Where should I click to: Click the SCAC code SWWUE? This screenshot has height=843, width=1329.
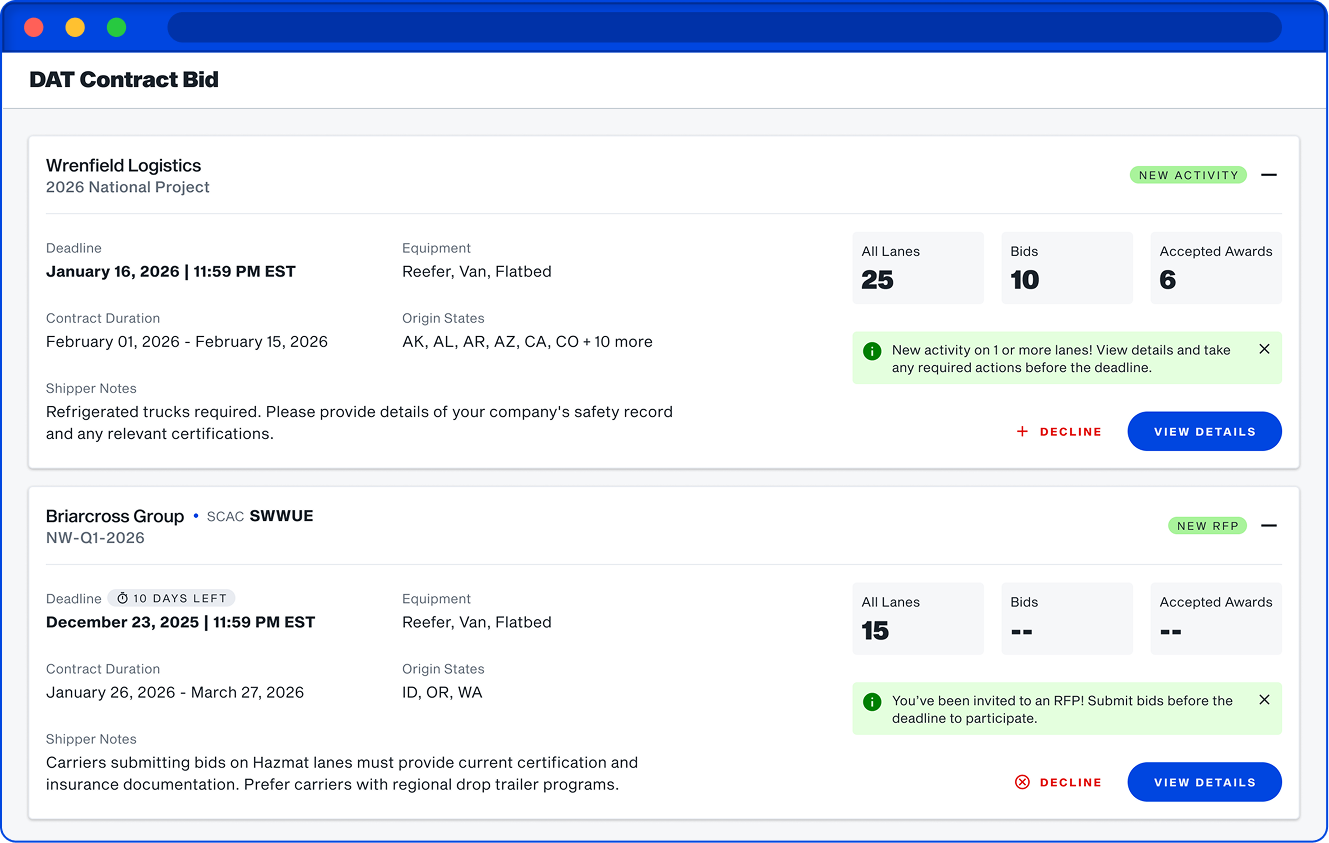(281, 516)
